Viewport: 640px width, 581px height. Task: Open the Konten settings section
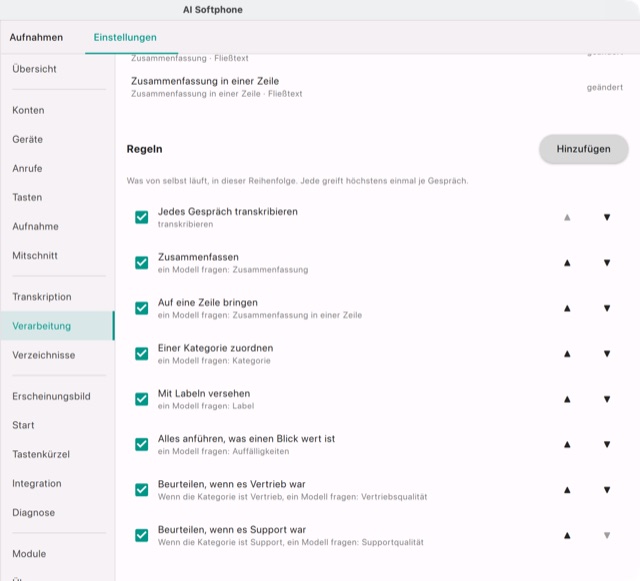[57, 110]
